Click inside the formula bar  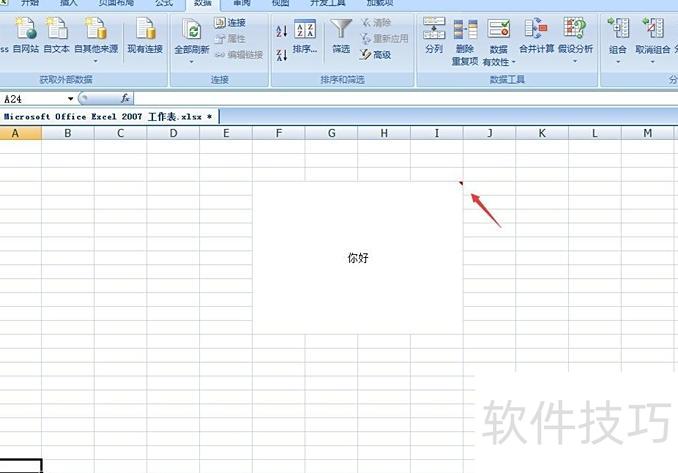click(x=406, y=99)
